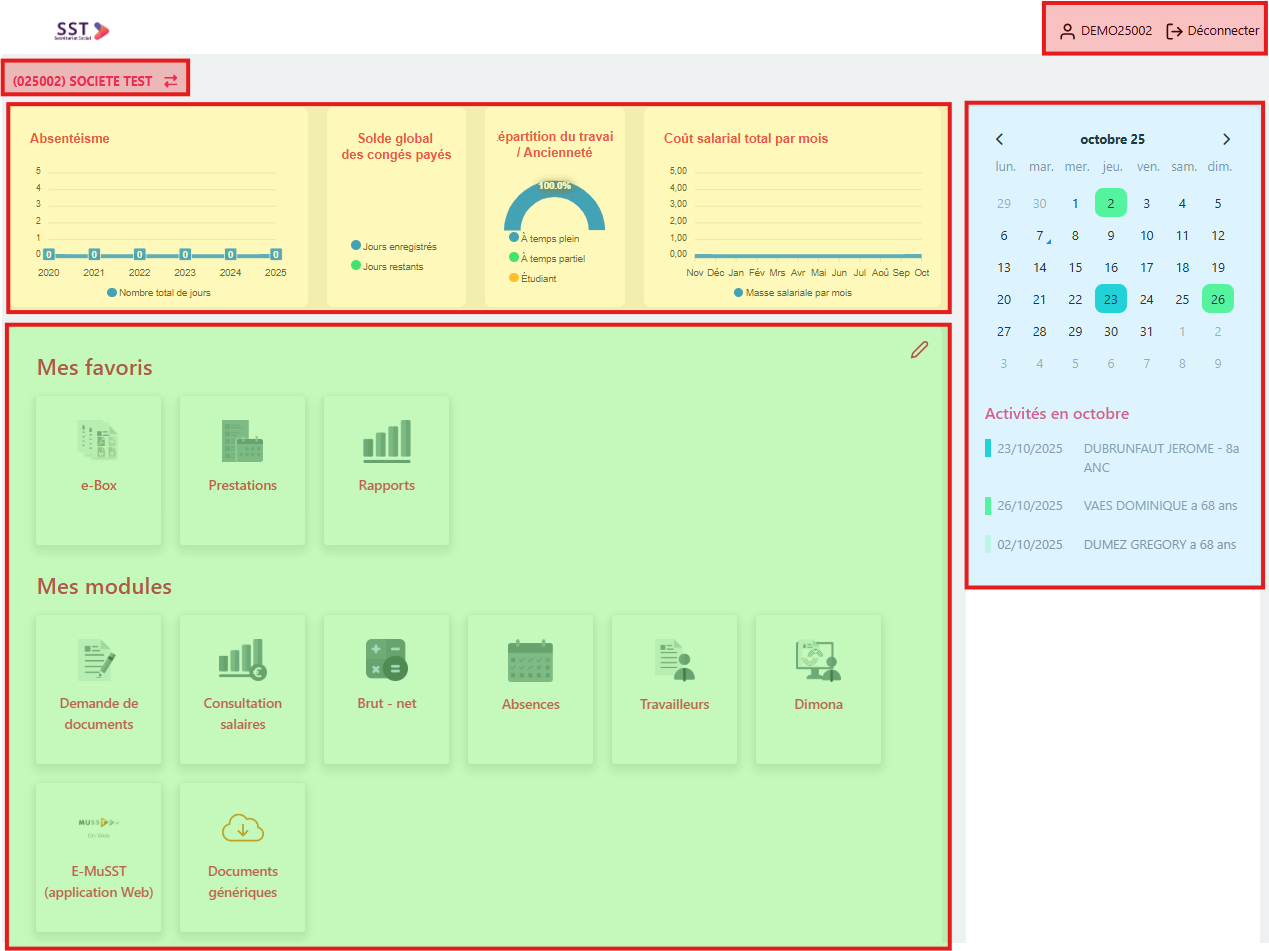The height and width of the screenshot is (951, 1269).
Task: Open the DEMO25002 user menu
Action: click(x=1106, y=31)
